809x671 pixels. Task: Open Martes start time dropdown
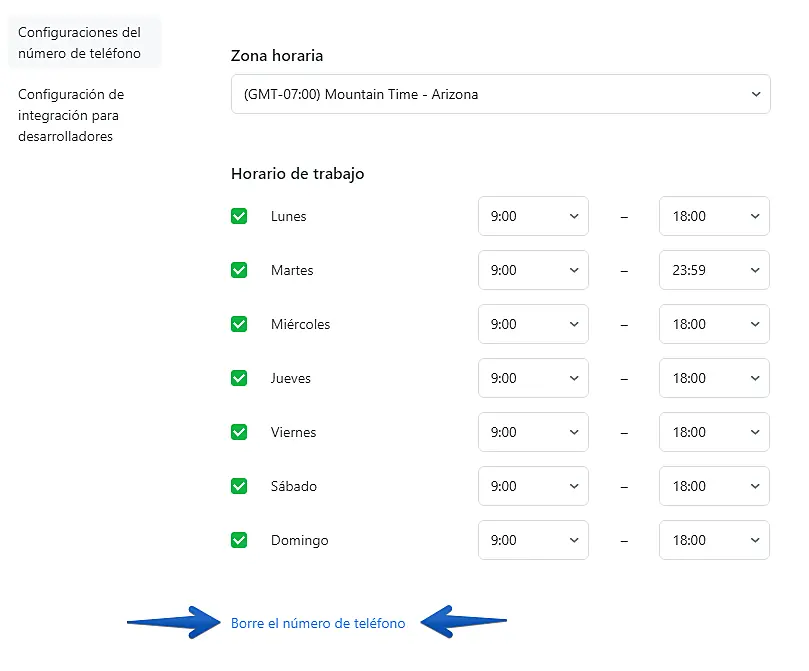click(533, 270)
